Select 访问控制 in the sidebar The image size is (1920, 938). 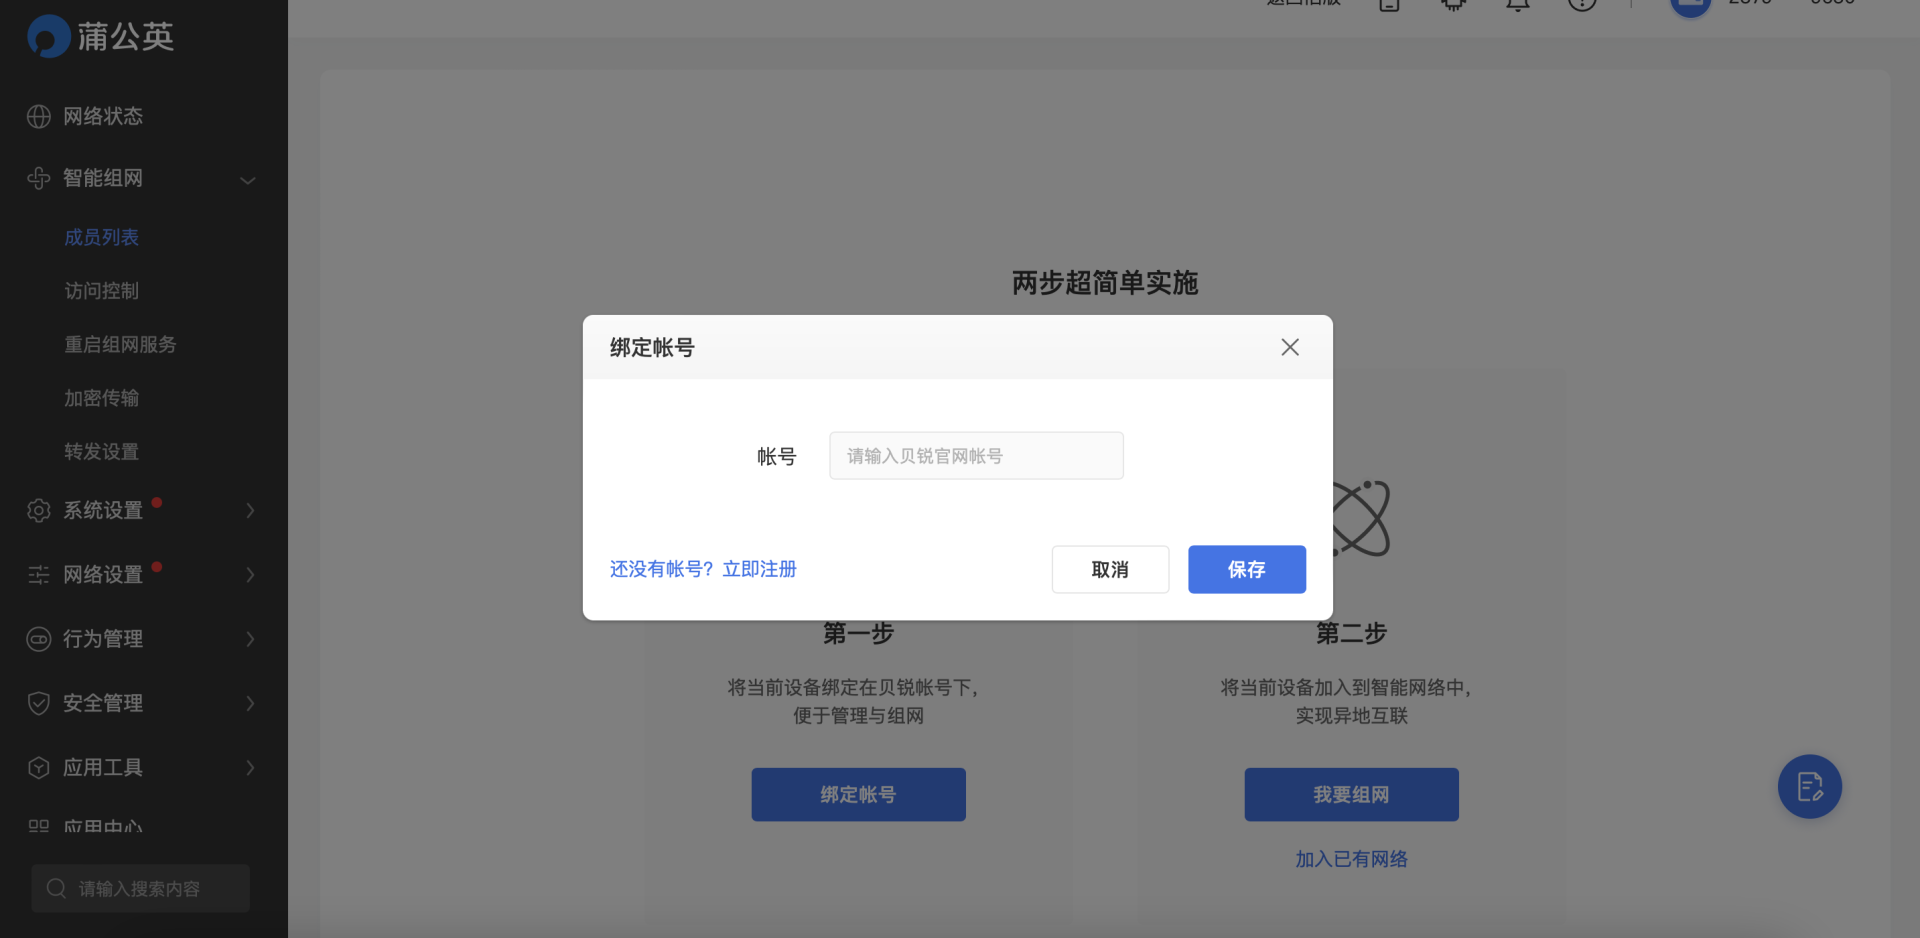[101, 290]
